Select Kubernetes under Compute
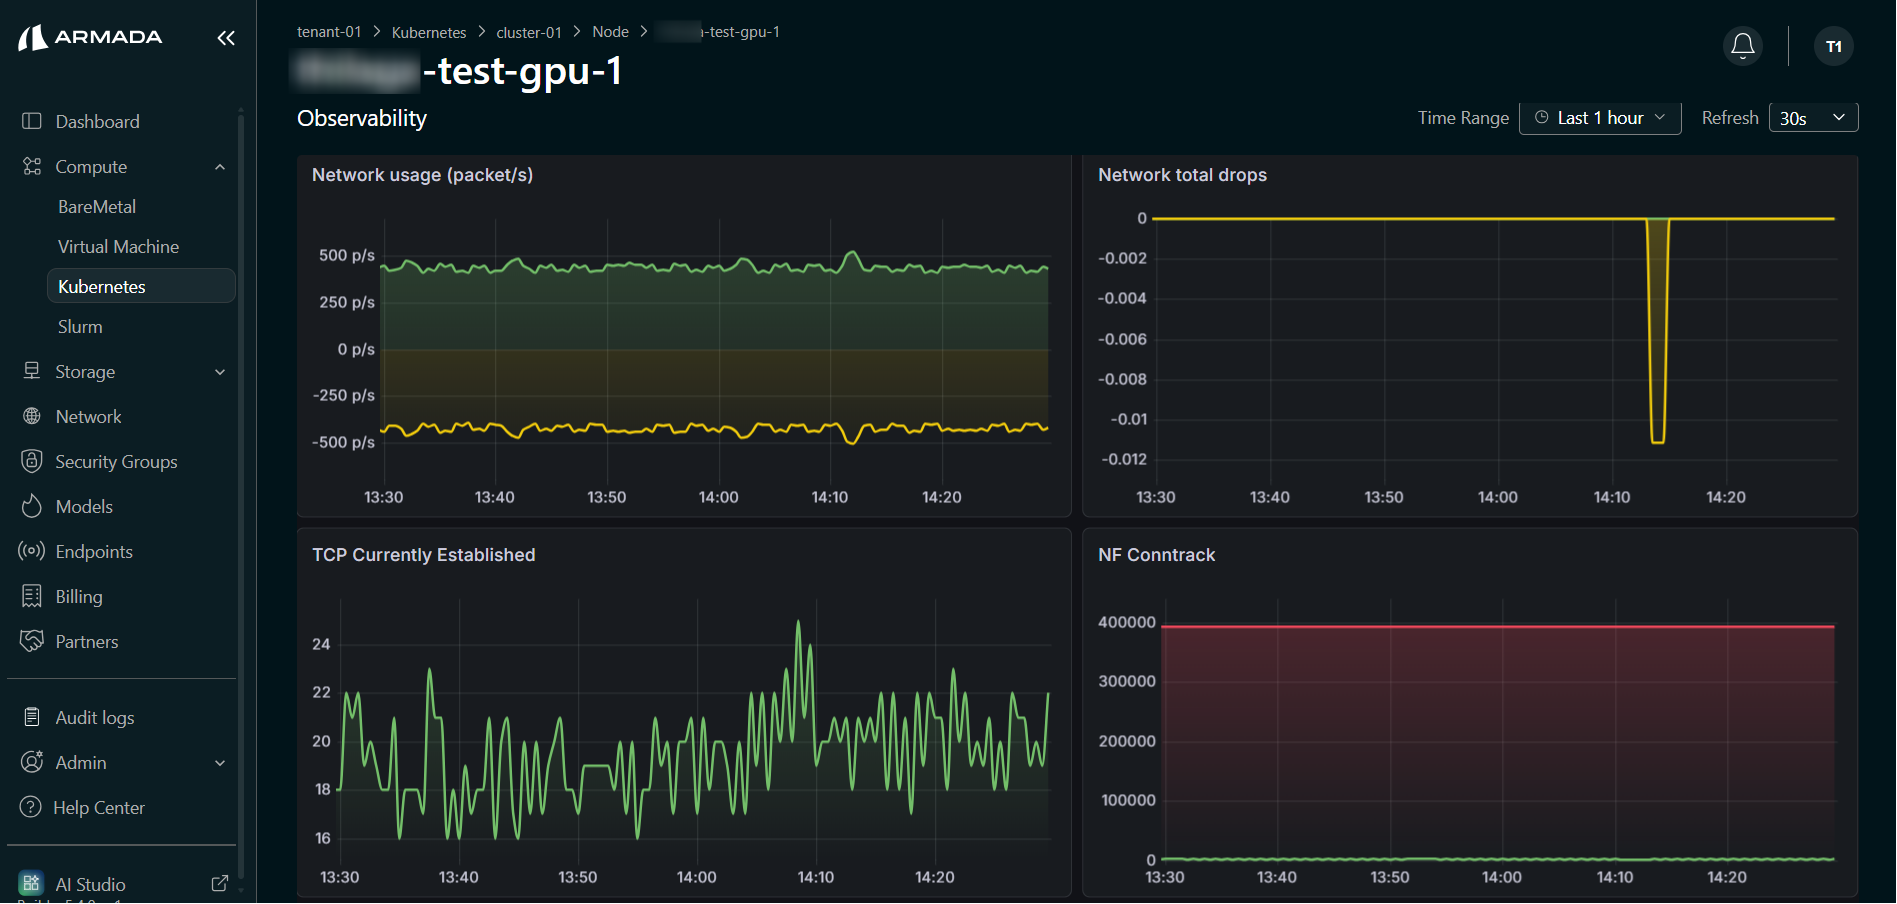This screenshot has height=904, width=1897. (x=141, y=286)
